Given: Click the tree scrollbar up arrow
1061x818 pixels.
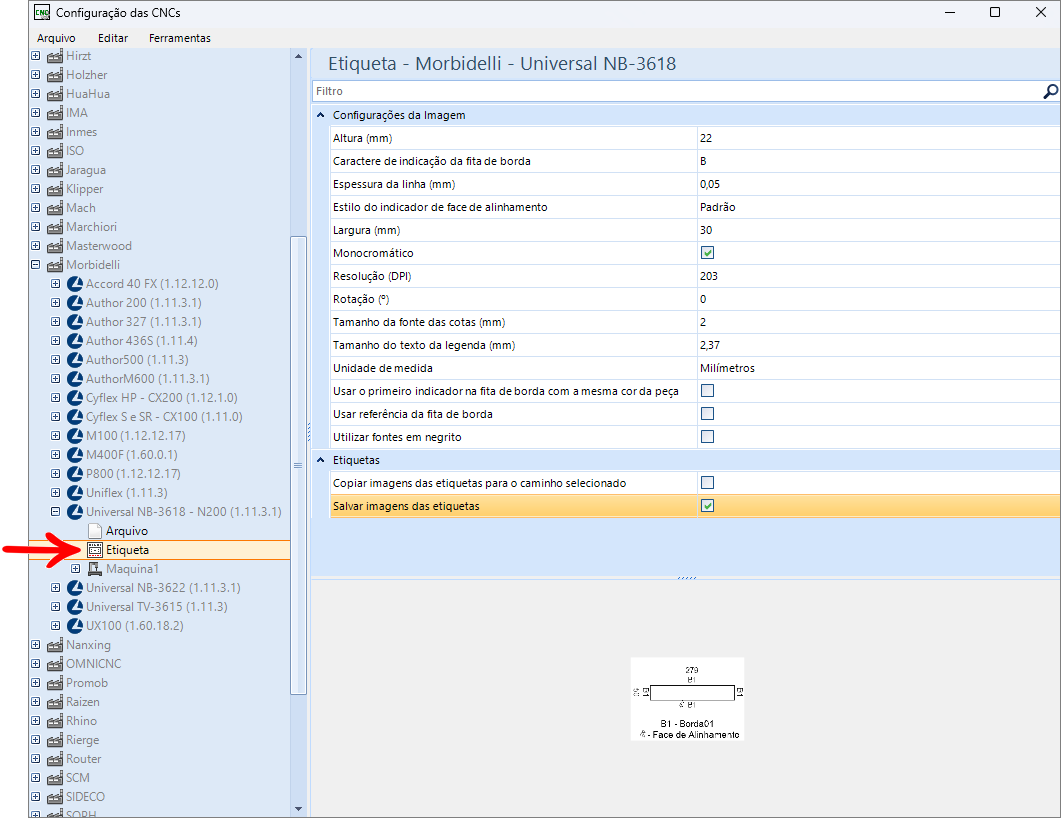Looking at the screenshot, I should (298, 56).
